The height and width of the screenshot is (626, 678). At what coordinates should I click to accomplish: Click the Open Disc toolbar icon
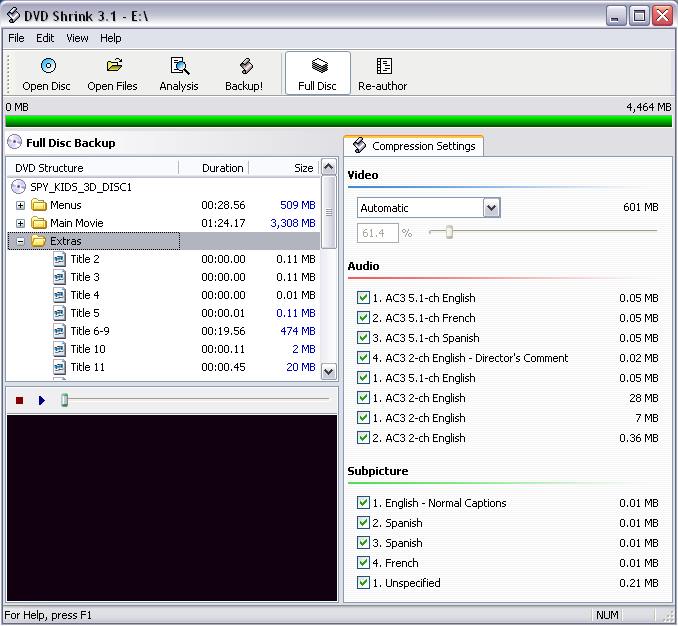[x=48, y=66]
